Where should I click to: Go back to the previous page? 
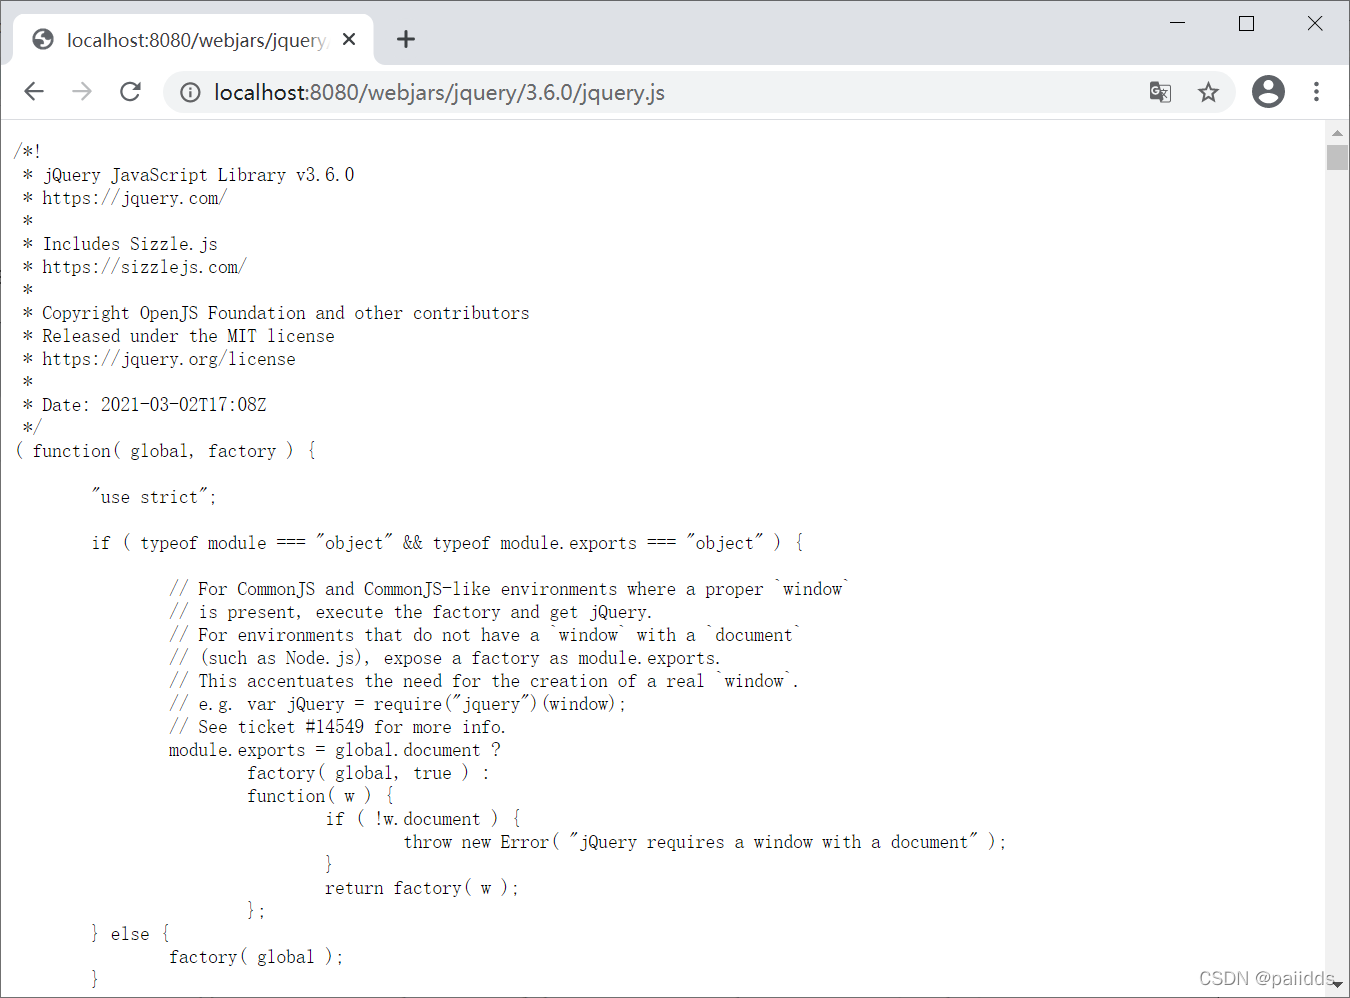(34, 92)
